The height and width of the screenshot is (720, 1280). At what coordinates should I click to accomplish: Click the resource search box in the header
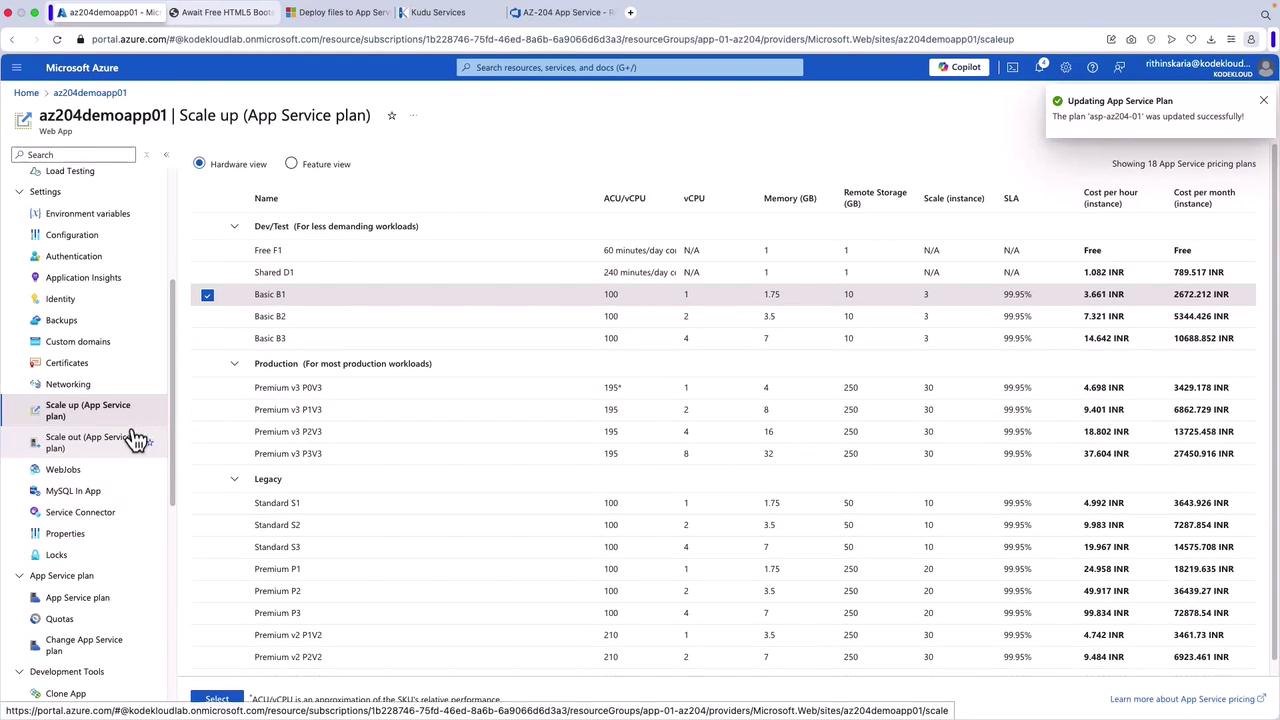pos(630,67)
